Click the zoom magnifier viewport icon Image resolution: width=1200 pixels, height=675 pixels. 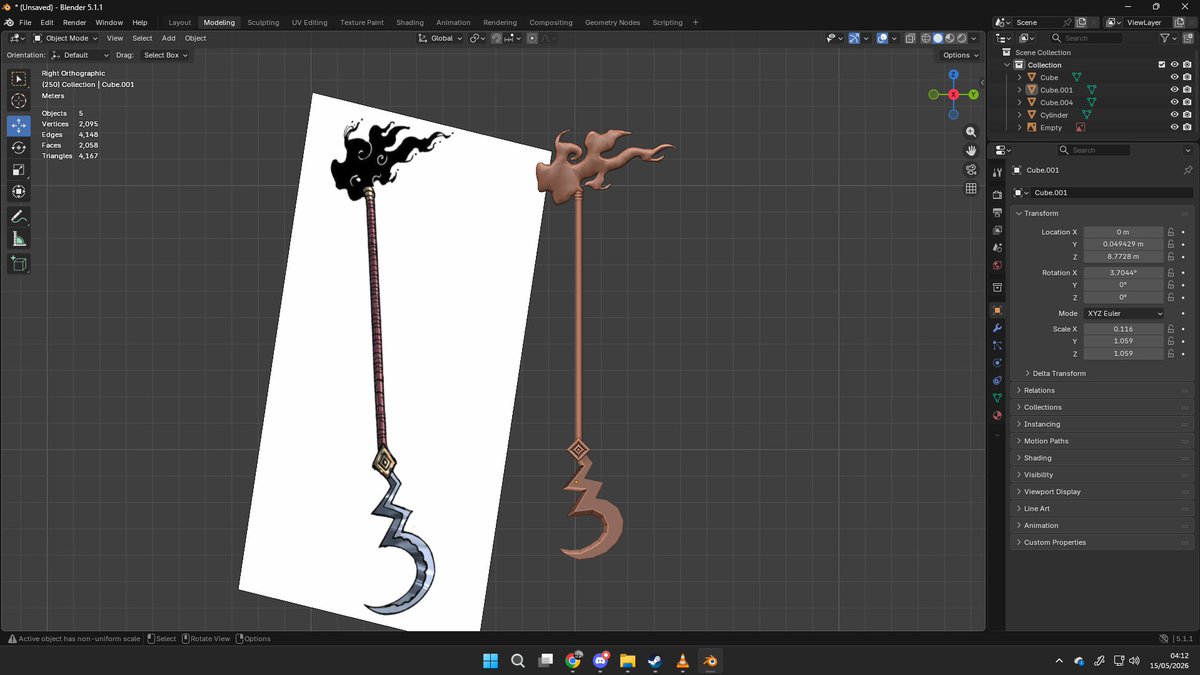click(970, 132)
